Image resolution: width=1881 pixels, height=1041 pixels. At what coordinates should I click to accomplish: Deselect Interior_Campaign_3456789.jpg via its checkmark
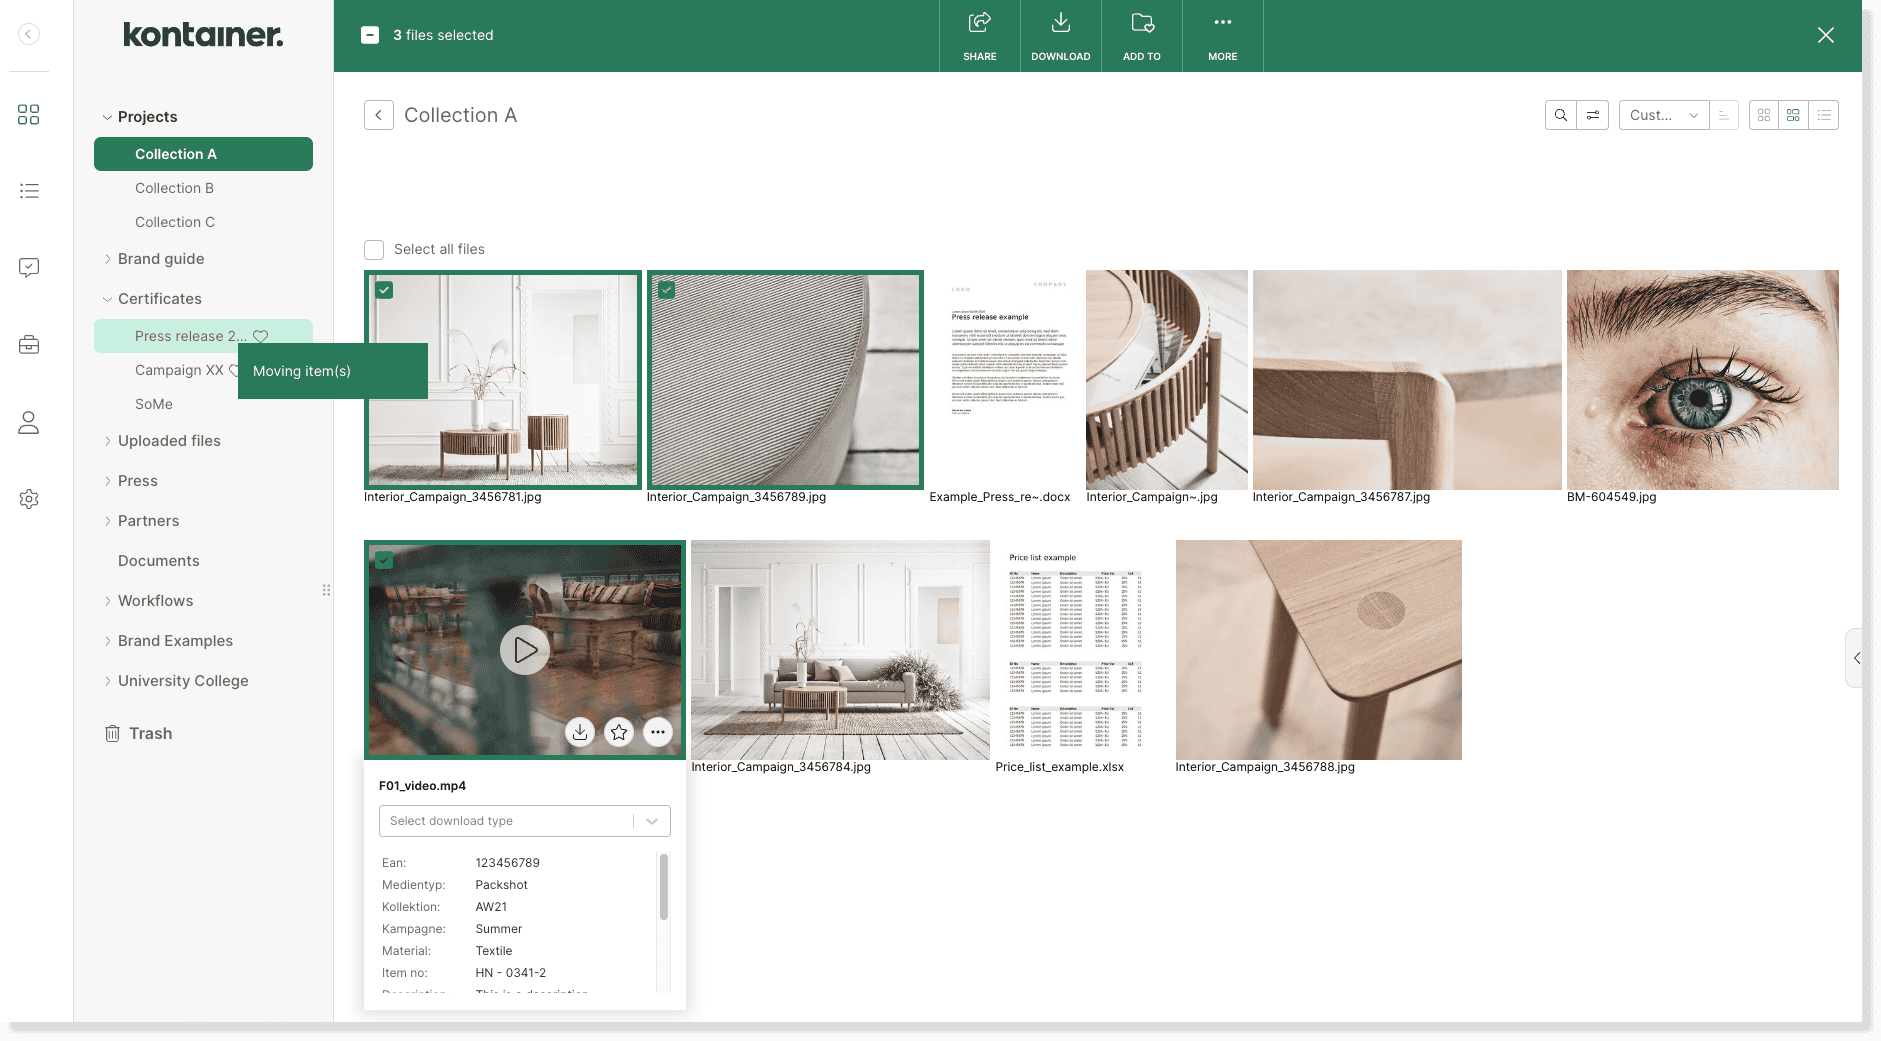click(668, 290)
